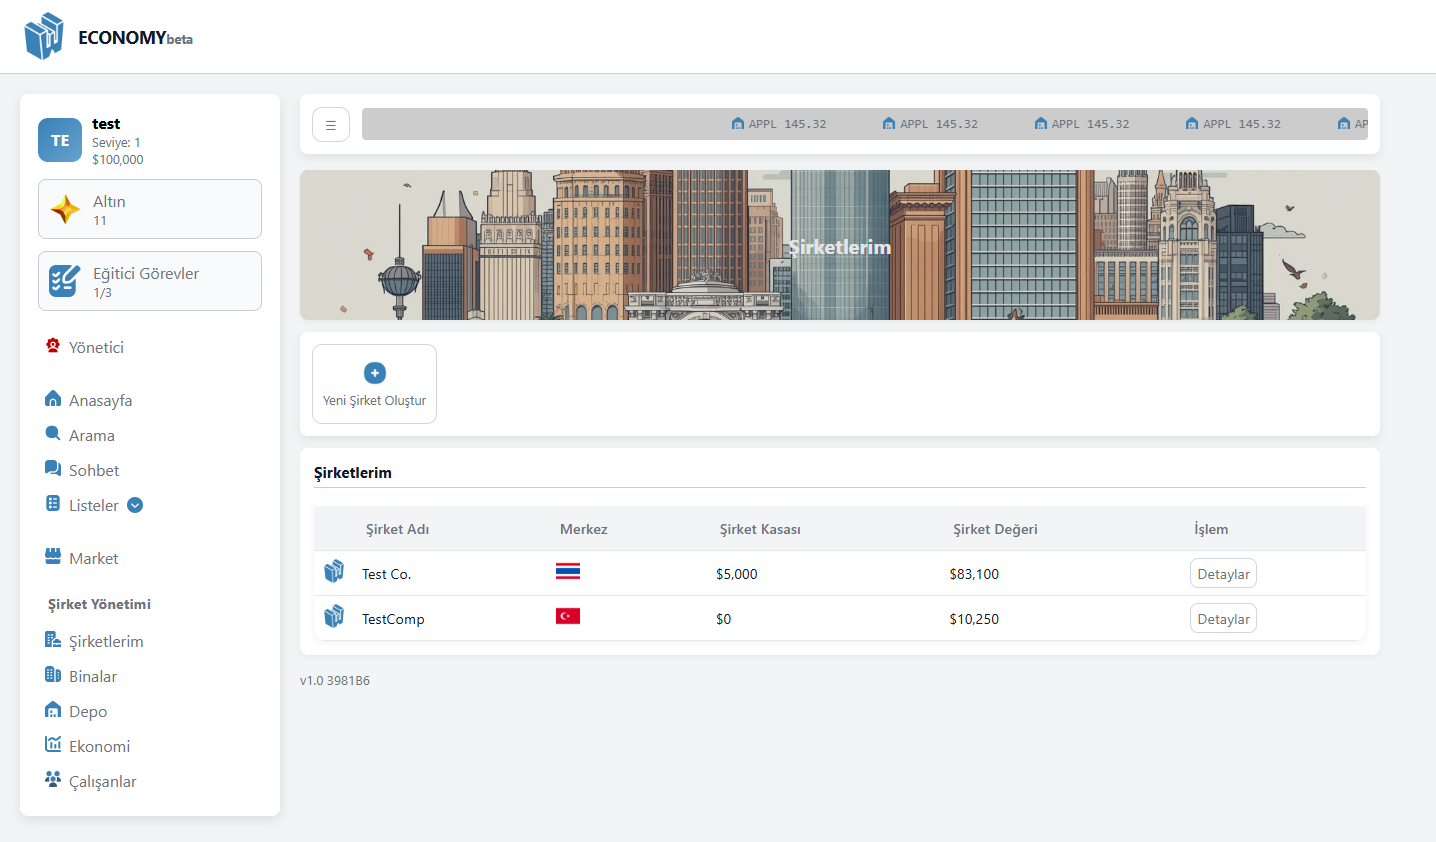This screenshot has width=1436, height=842.
Task: Click the Altın gold star icon
Action: [65, 209]
